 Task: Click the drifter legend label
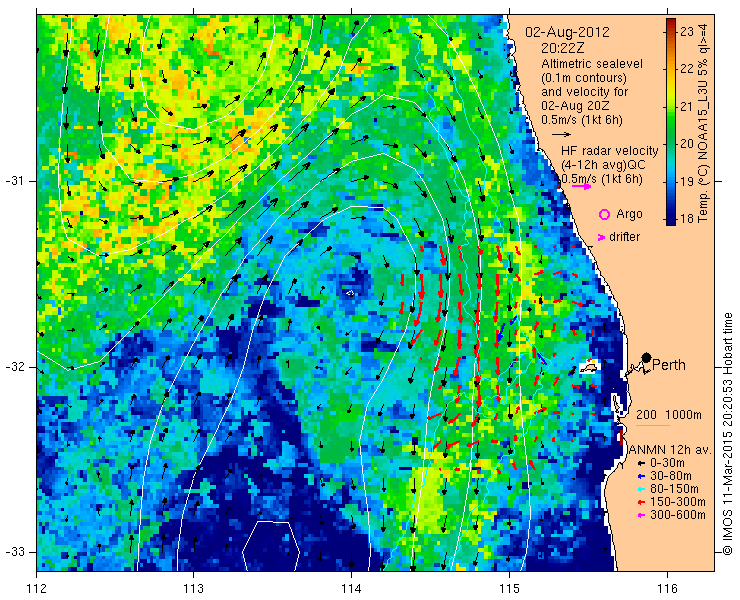(624, 237)
